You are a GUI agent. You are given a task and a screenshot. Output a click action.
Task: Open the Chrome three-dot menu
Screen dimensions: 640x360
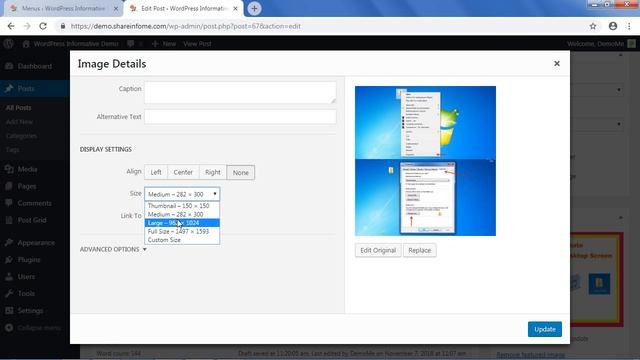coord(629,26)
